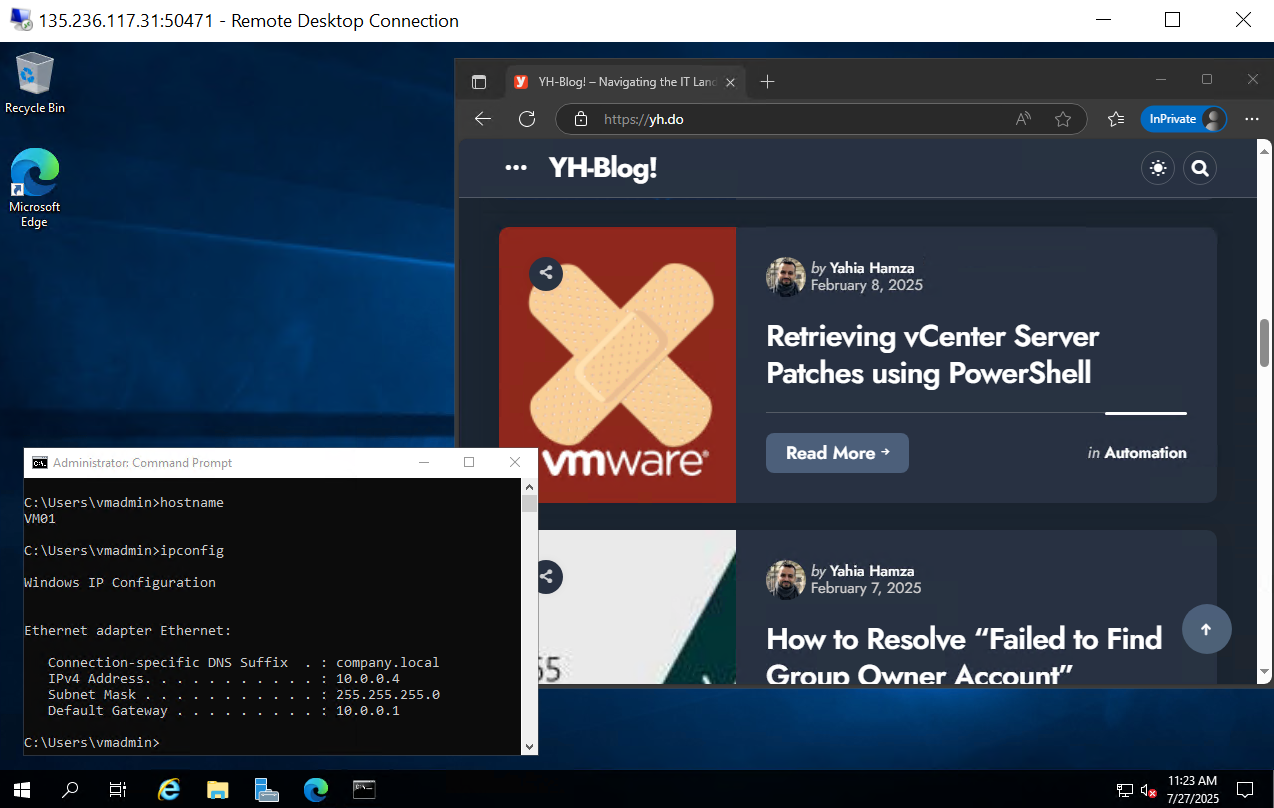1274x808 pixels.
Task: Close the YH-Blog! browser tab
Action: click(730, 82)
